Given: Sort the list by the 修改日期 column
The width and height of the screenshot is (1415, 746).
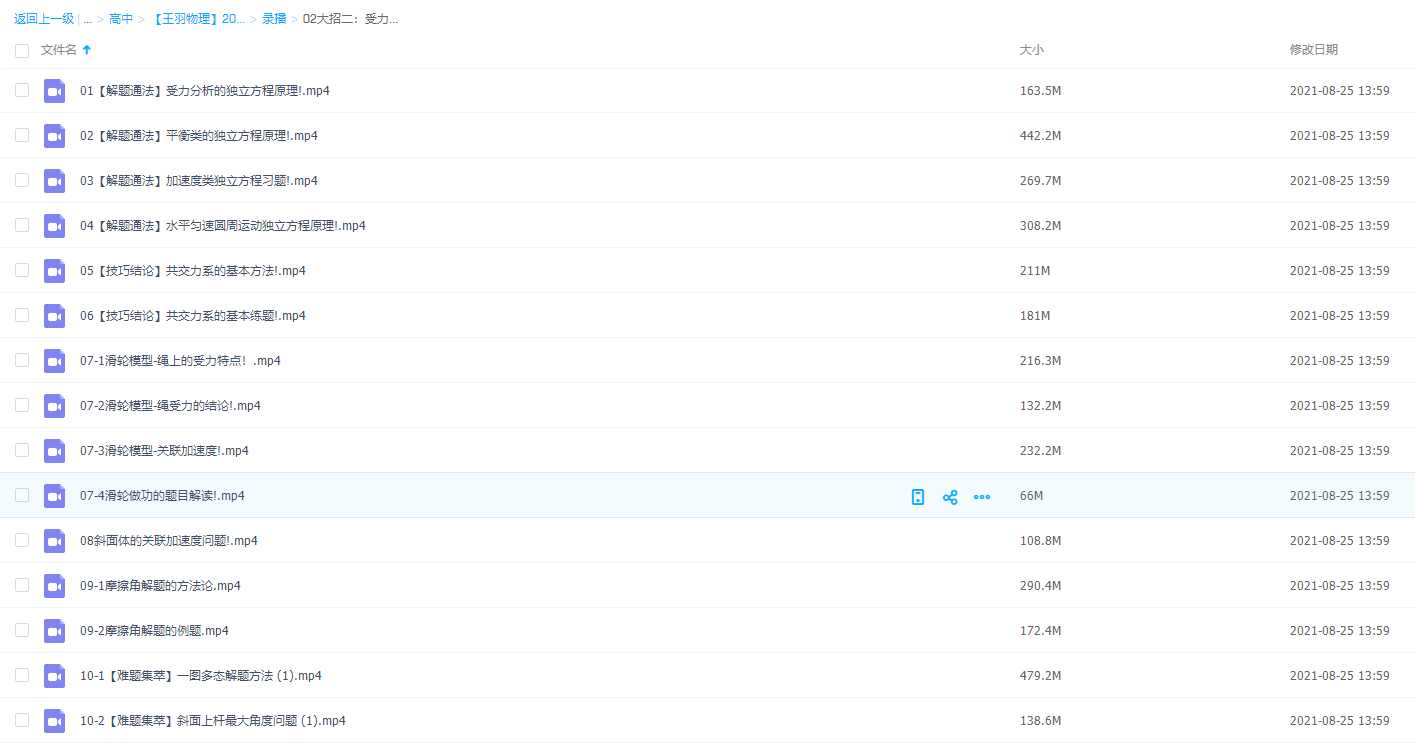Looking at the screenshot, I should (x=1313, y=50).
